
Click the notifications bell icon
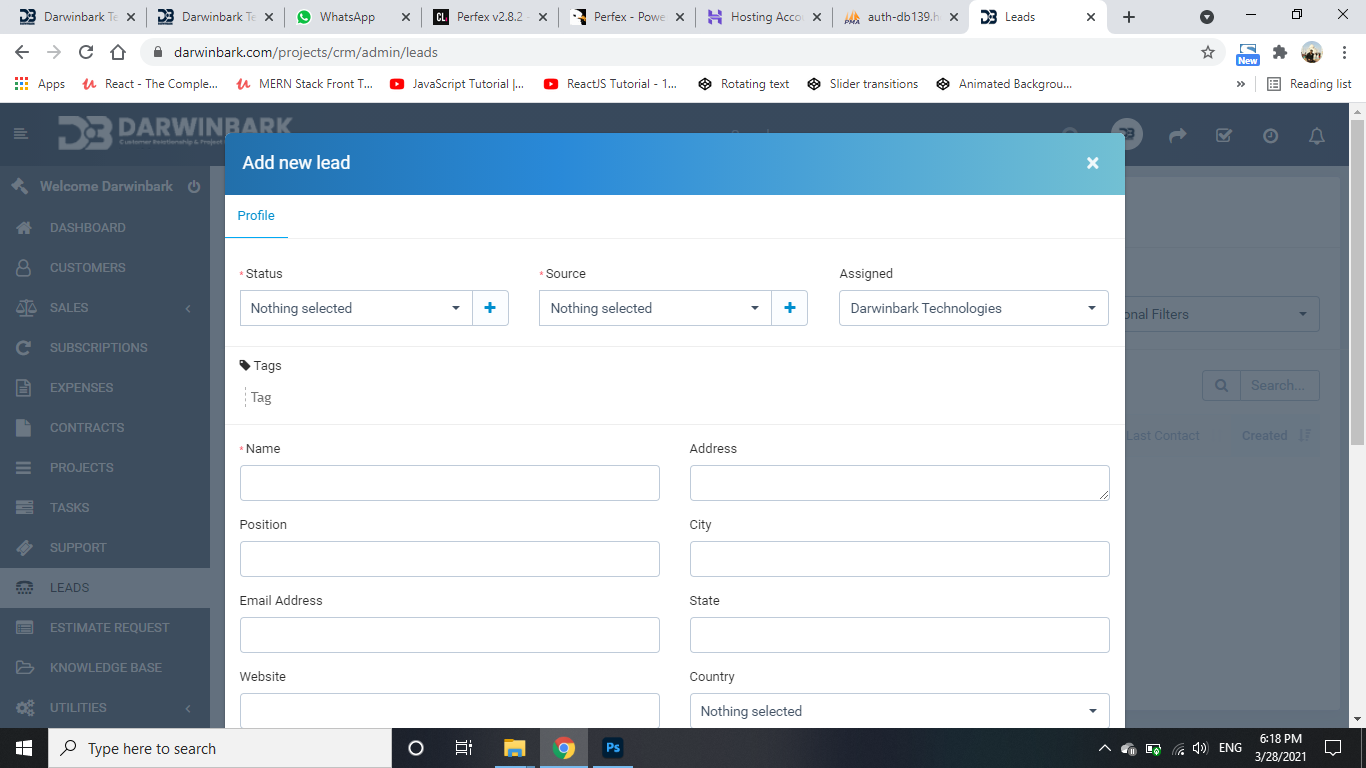click(x=1317, y=136)
